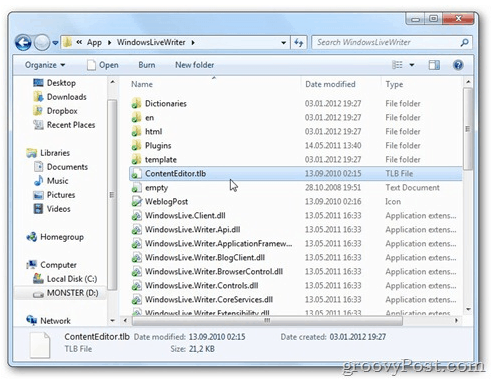Screen dimensions: 491x379
Task: Click the file list vertical scrollbar thumb
Action: [x=468, y=129]
